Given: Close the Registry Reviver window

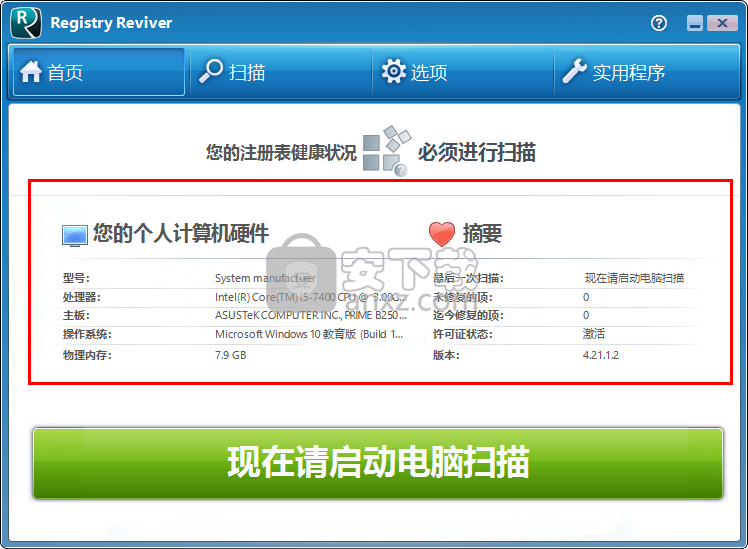Looking at the screenshot, I should click(x=722, y=23).
